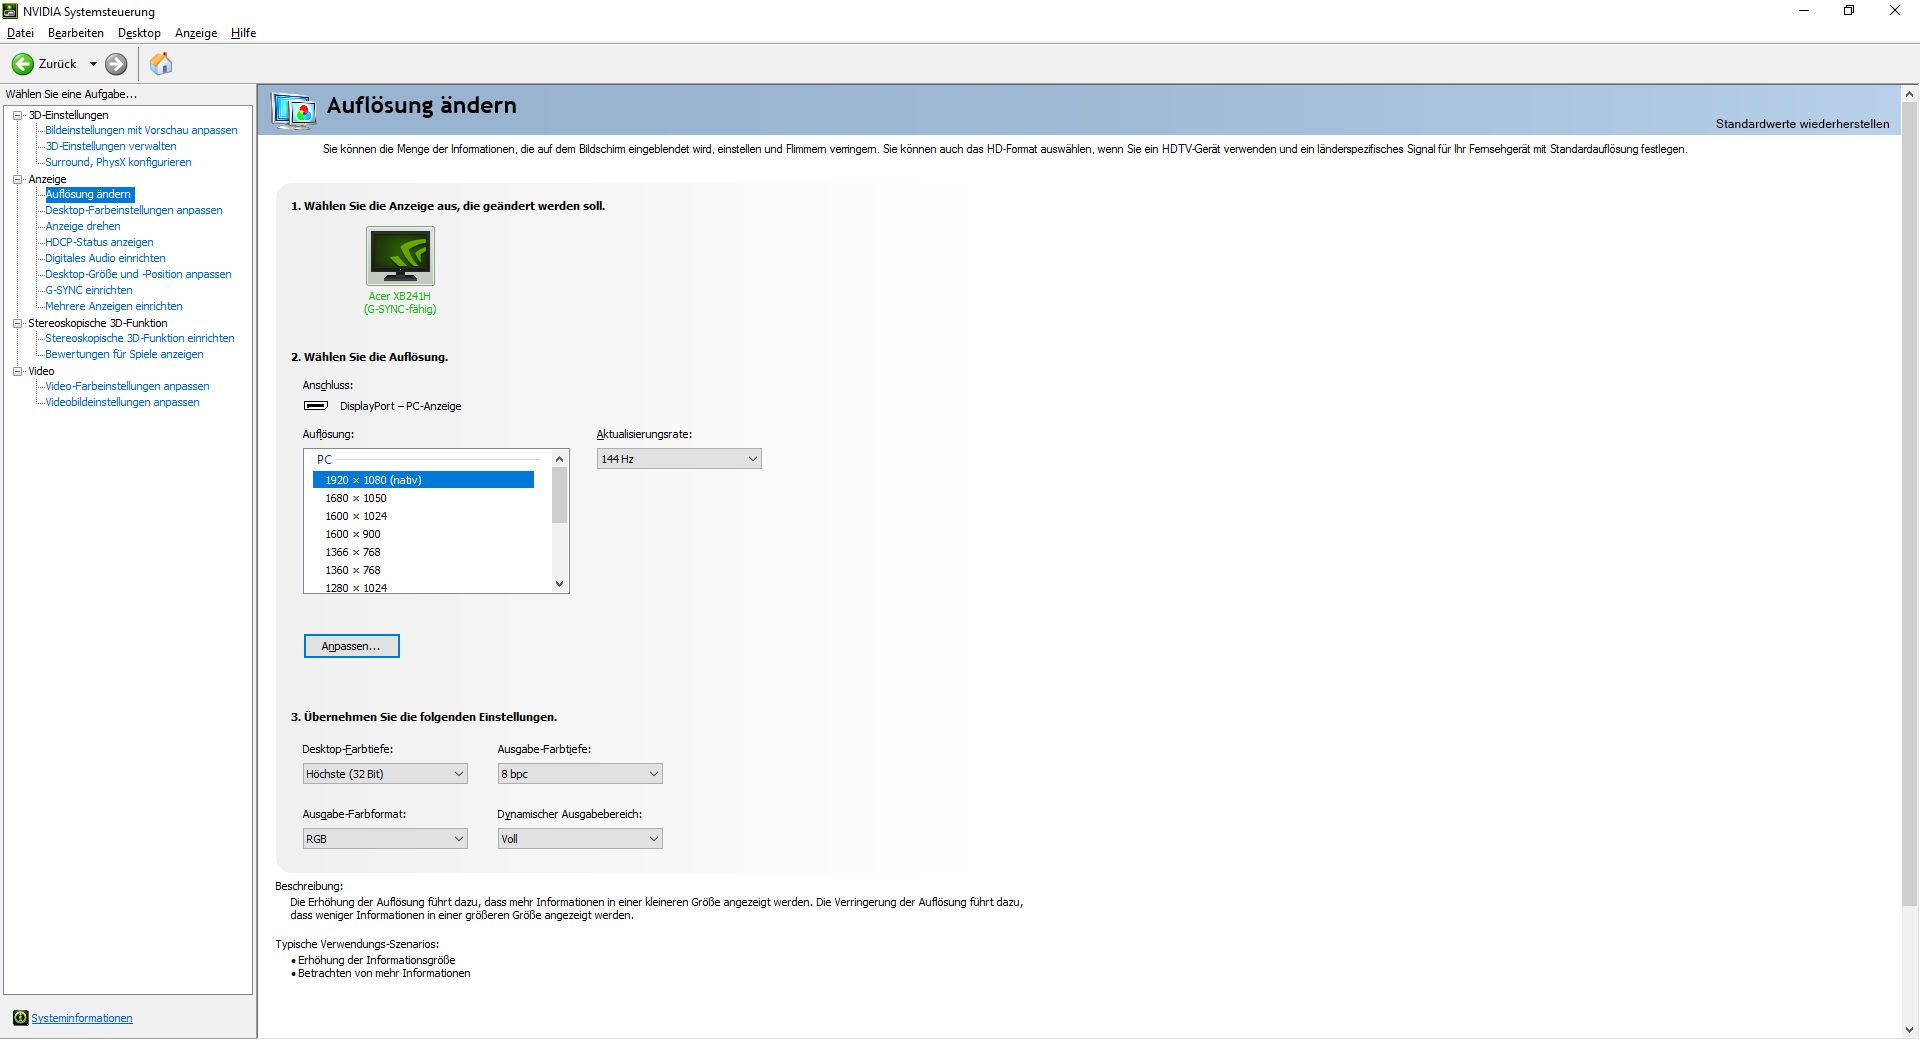Open the Systeminformationen link
This screenshot has width=1920, height=1040.
click(x=82, y=1018)
